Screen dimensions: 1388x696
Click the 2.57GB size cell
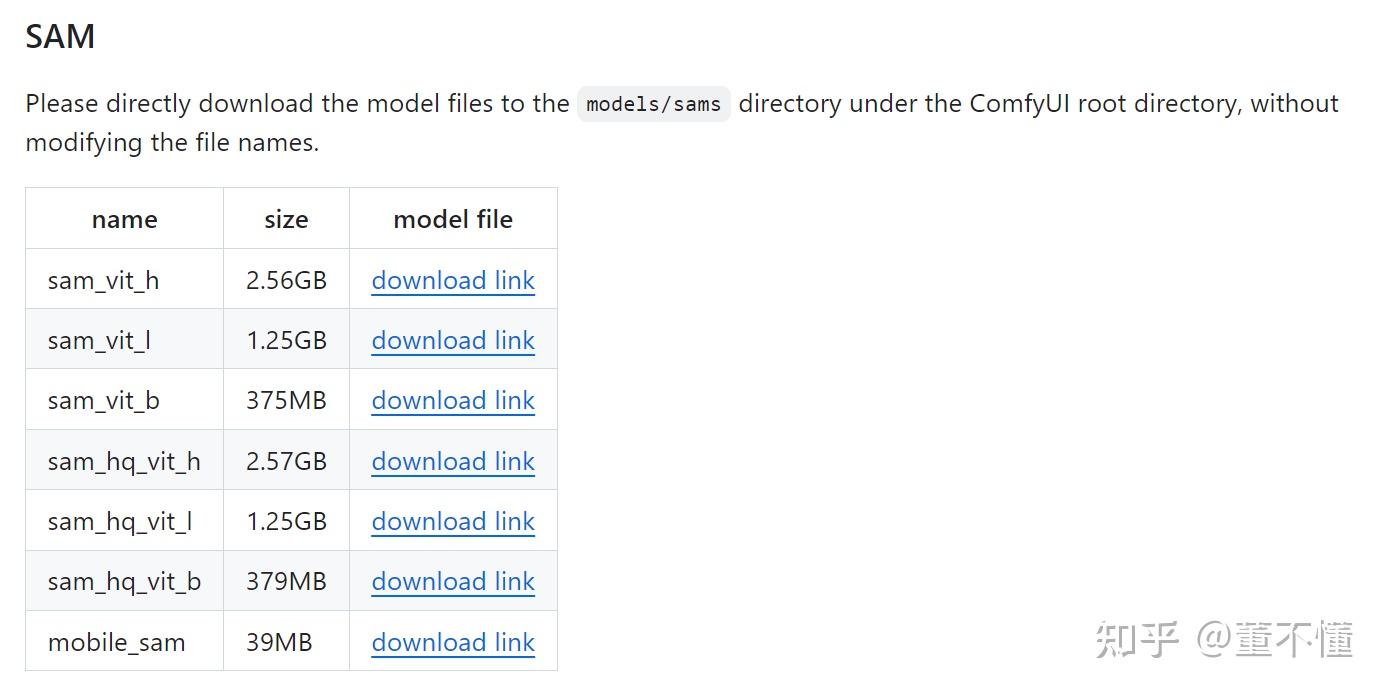(286, 461)
